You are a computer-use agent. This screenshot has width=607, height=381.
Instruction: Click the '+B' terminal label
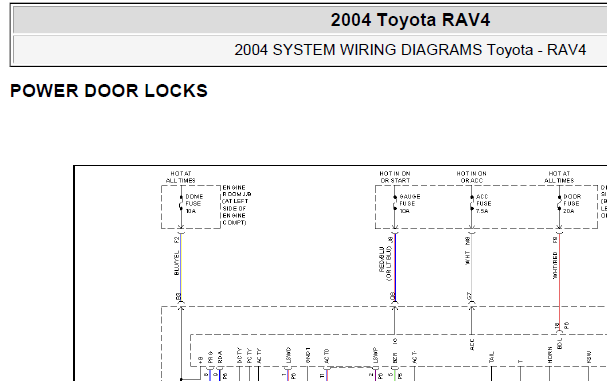tap(201, 360)
